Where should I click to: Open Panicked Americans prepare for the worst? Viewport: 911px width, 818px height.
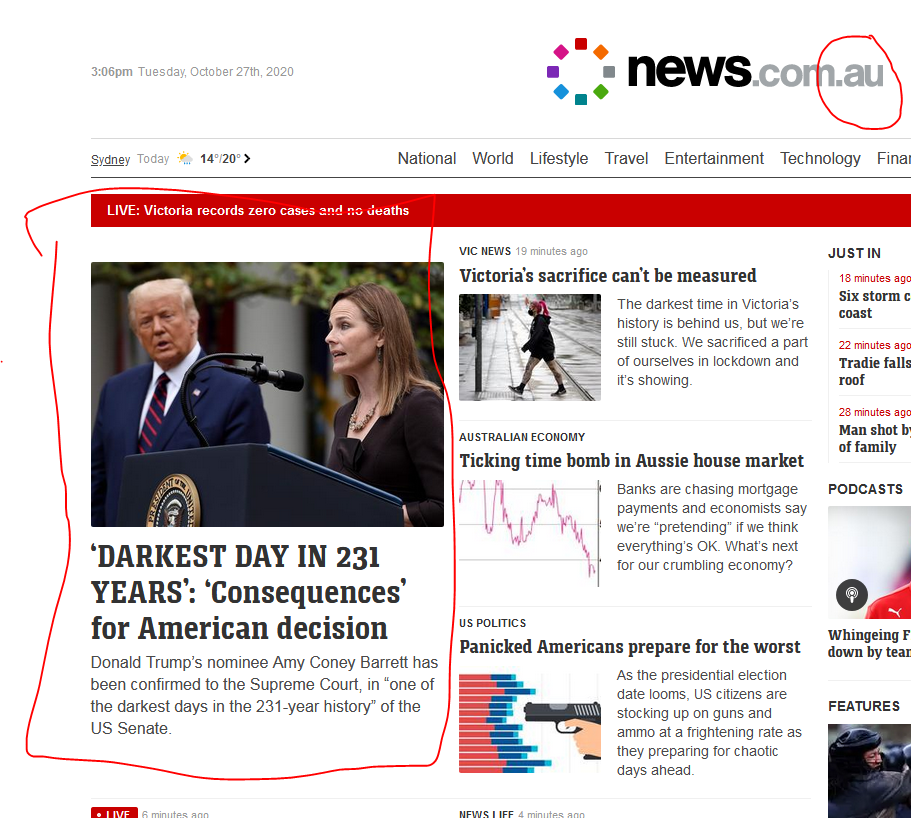630,647
